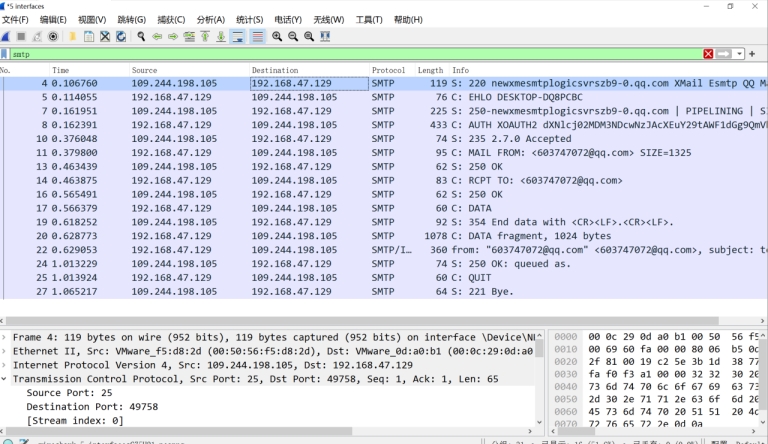The width and height of the screenshot is (768, 444).
Task: Reload the current capture file
Action: tap(120, 36)
